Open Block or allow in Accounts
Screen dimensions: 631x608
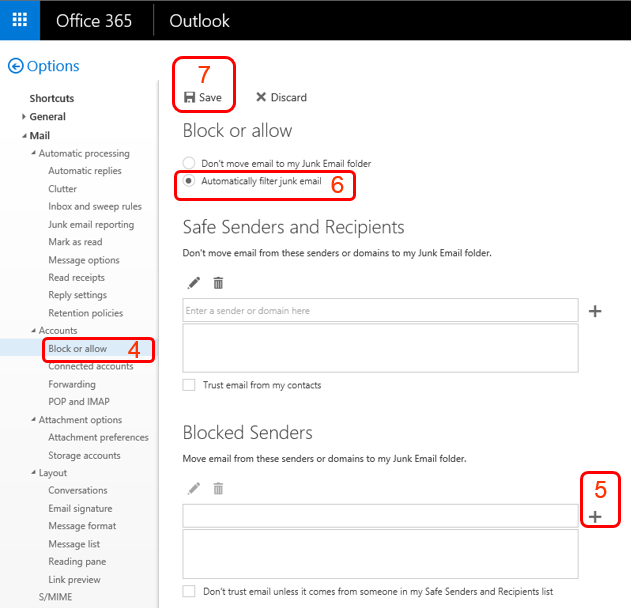pyautogui.click(x=77, y=349)
